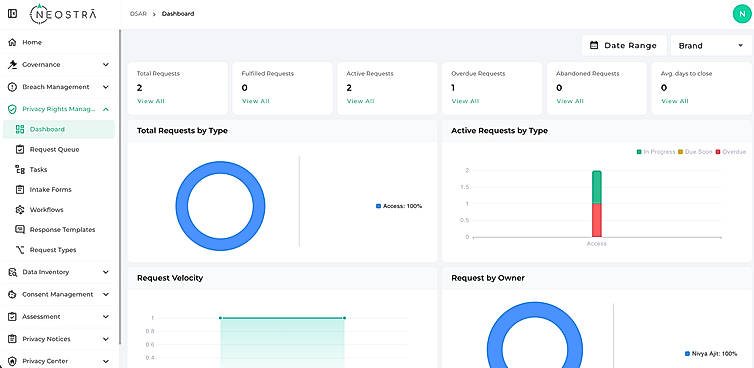The width and height of the screenshot is (754, 368).
Task: View All under Abandoned Requests
Action: tap(570, 101)
